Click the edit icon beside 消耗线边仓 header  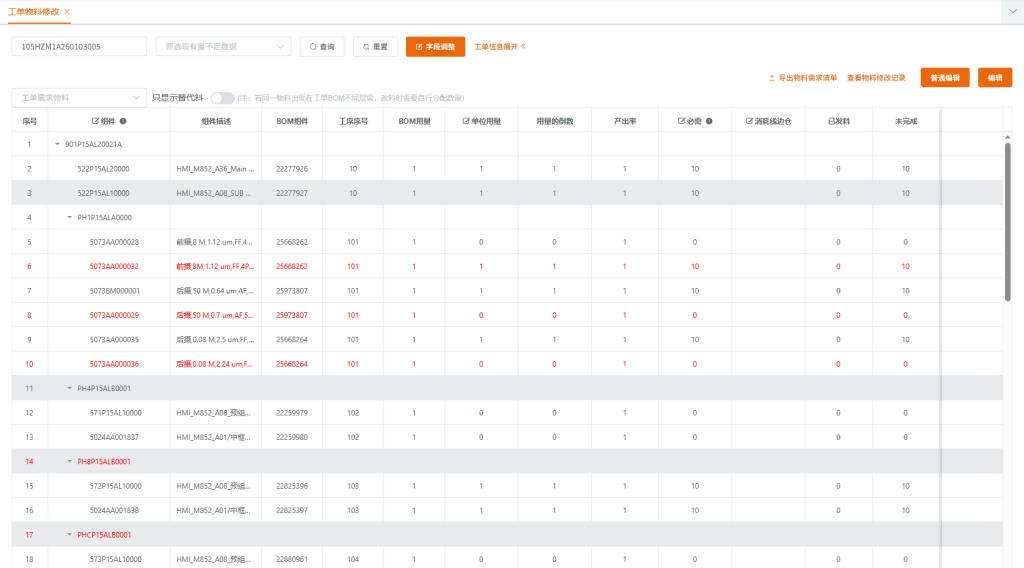coord(749,121)
